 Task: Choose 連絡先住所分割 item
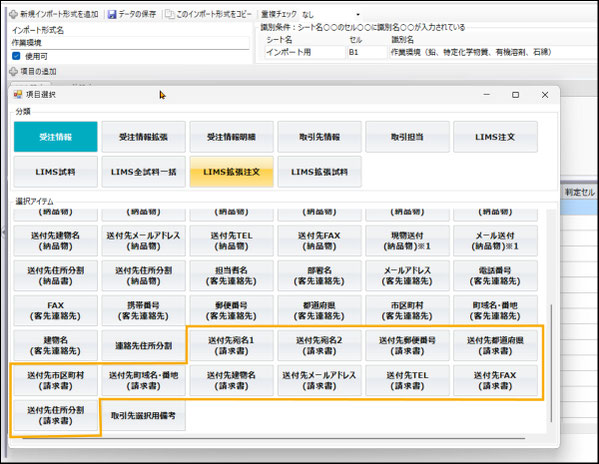click(144, 345)
